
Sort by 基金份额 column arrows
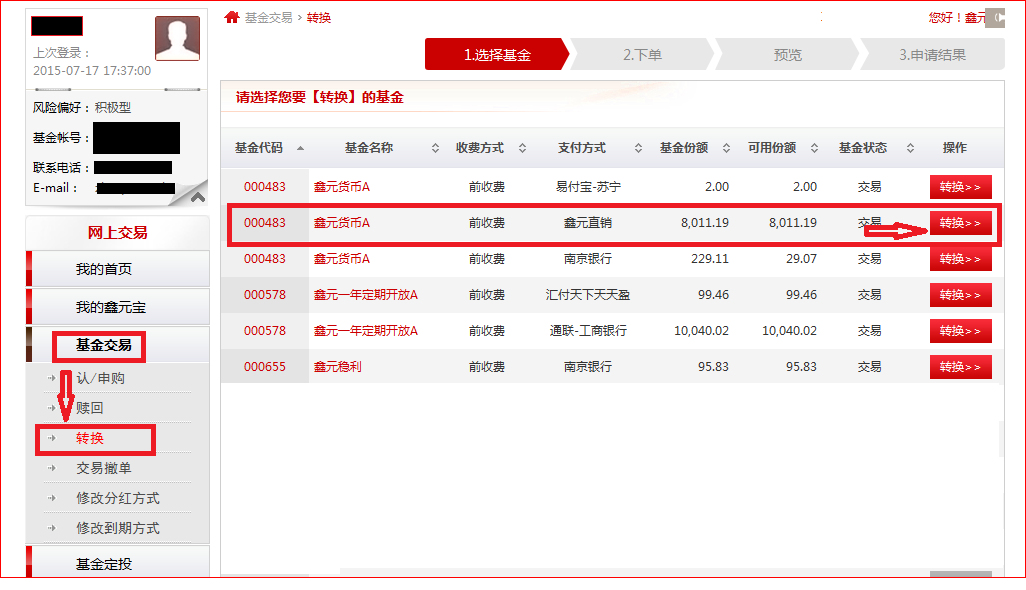coord(726,148)
